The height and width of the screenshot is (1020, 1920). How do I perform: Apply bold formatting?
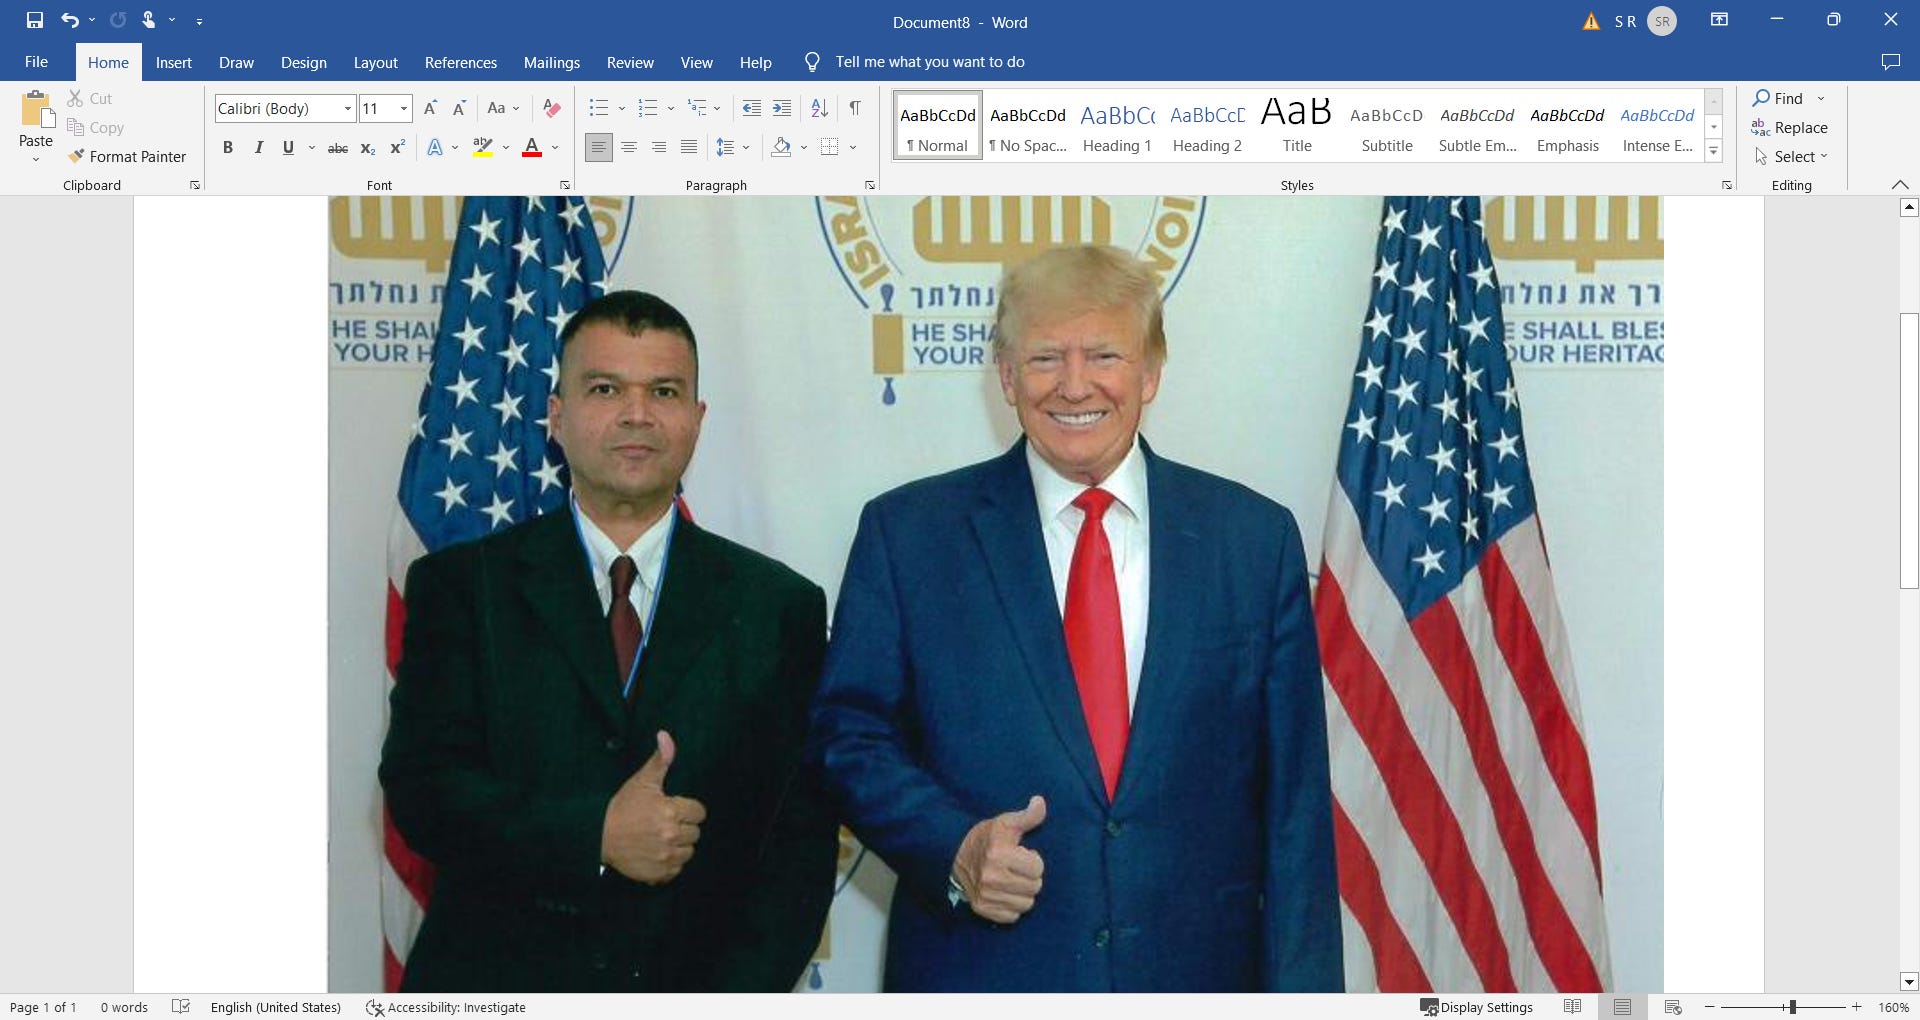coord(228,147)
